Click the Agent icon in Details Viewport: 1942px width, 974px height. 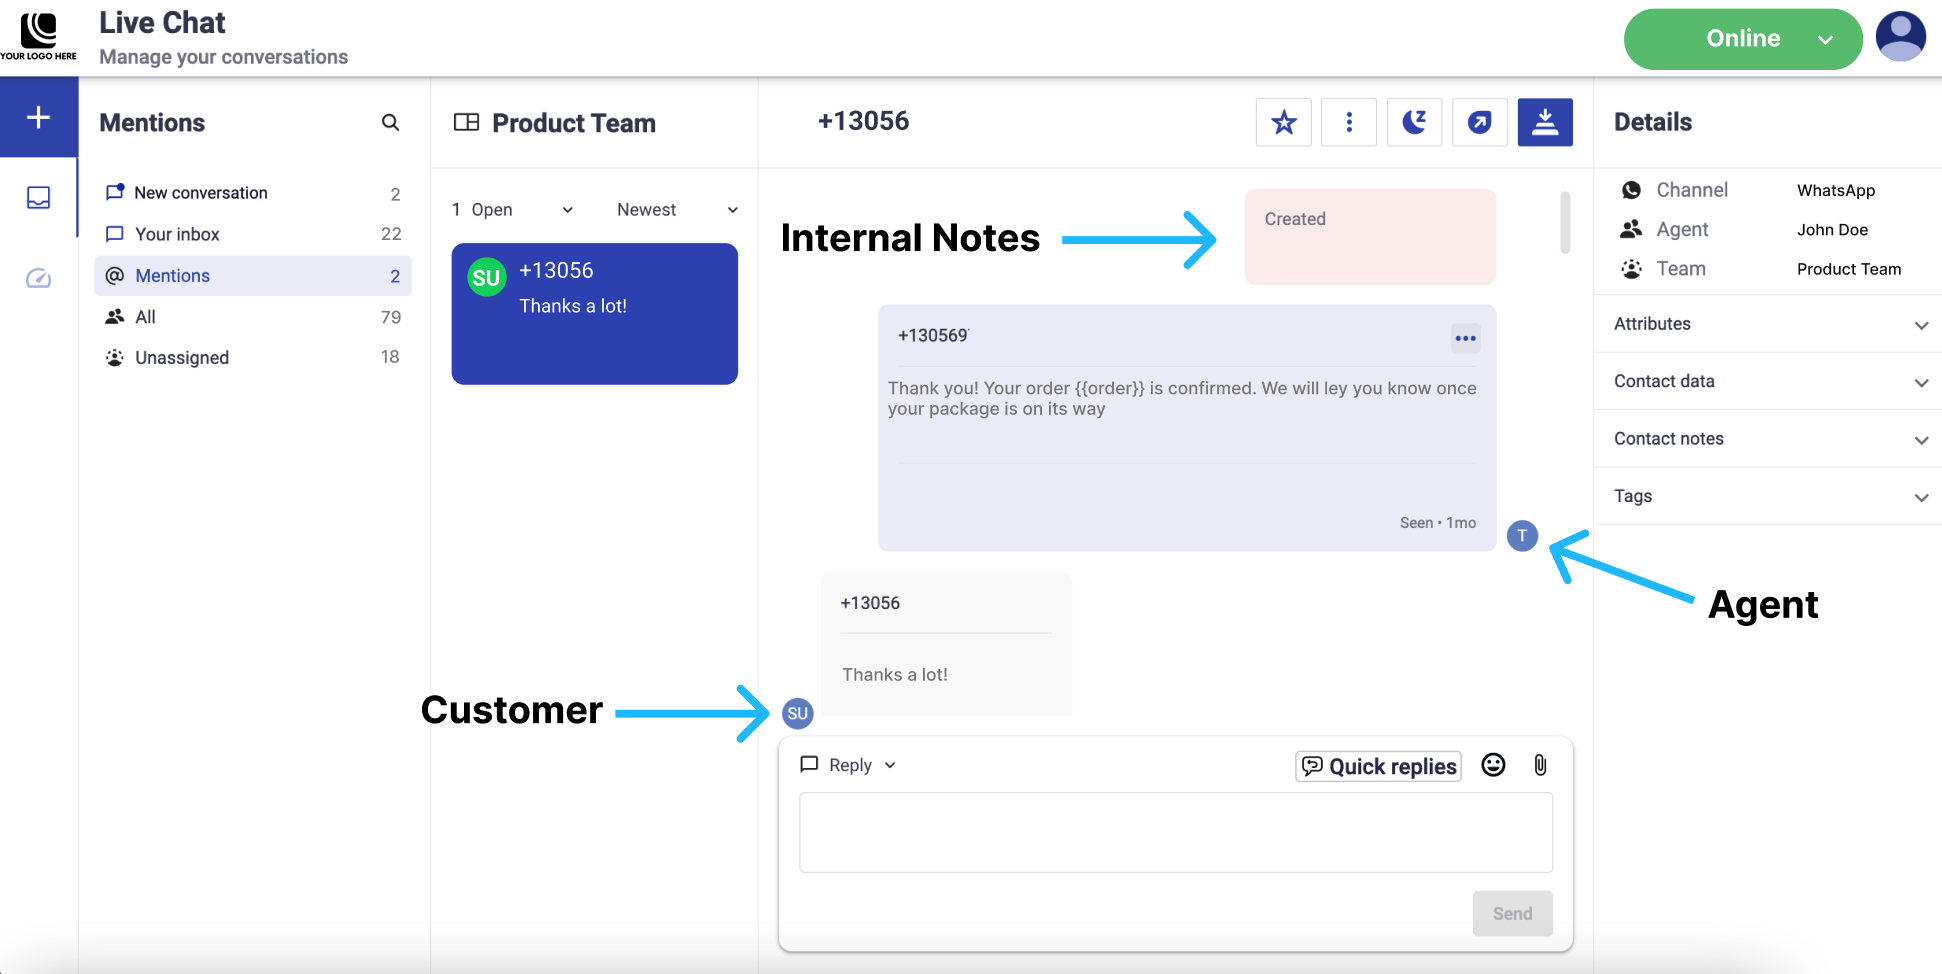pos(1631,229)
